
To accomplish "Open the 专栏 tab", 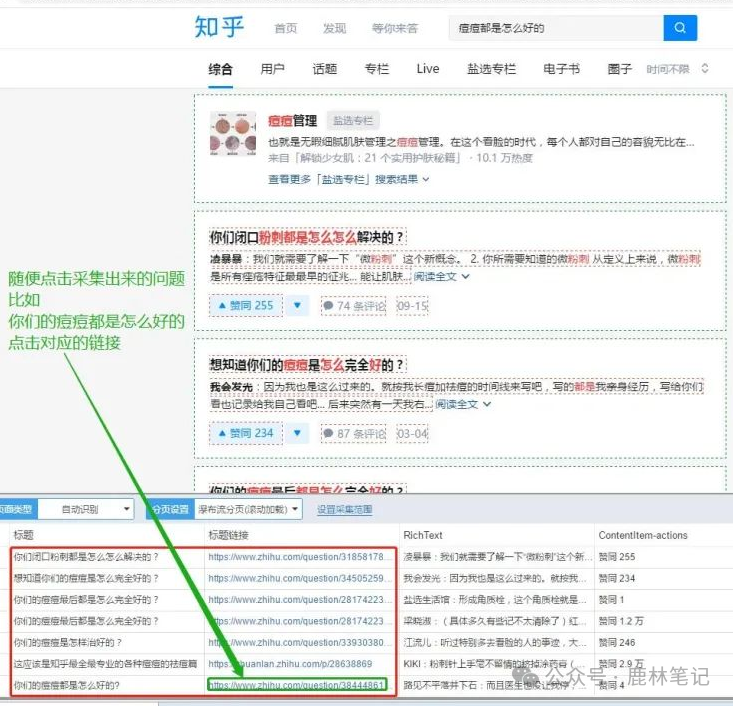I will [377, 69].
